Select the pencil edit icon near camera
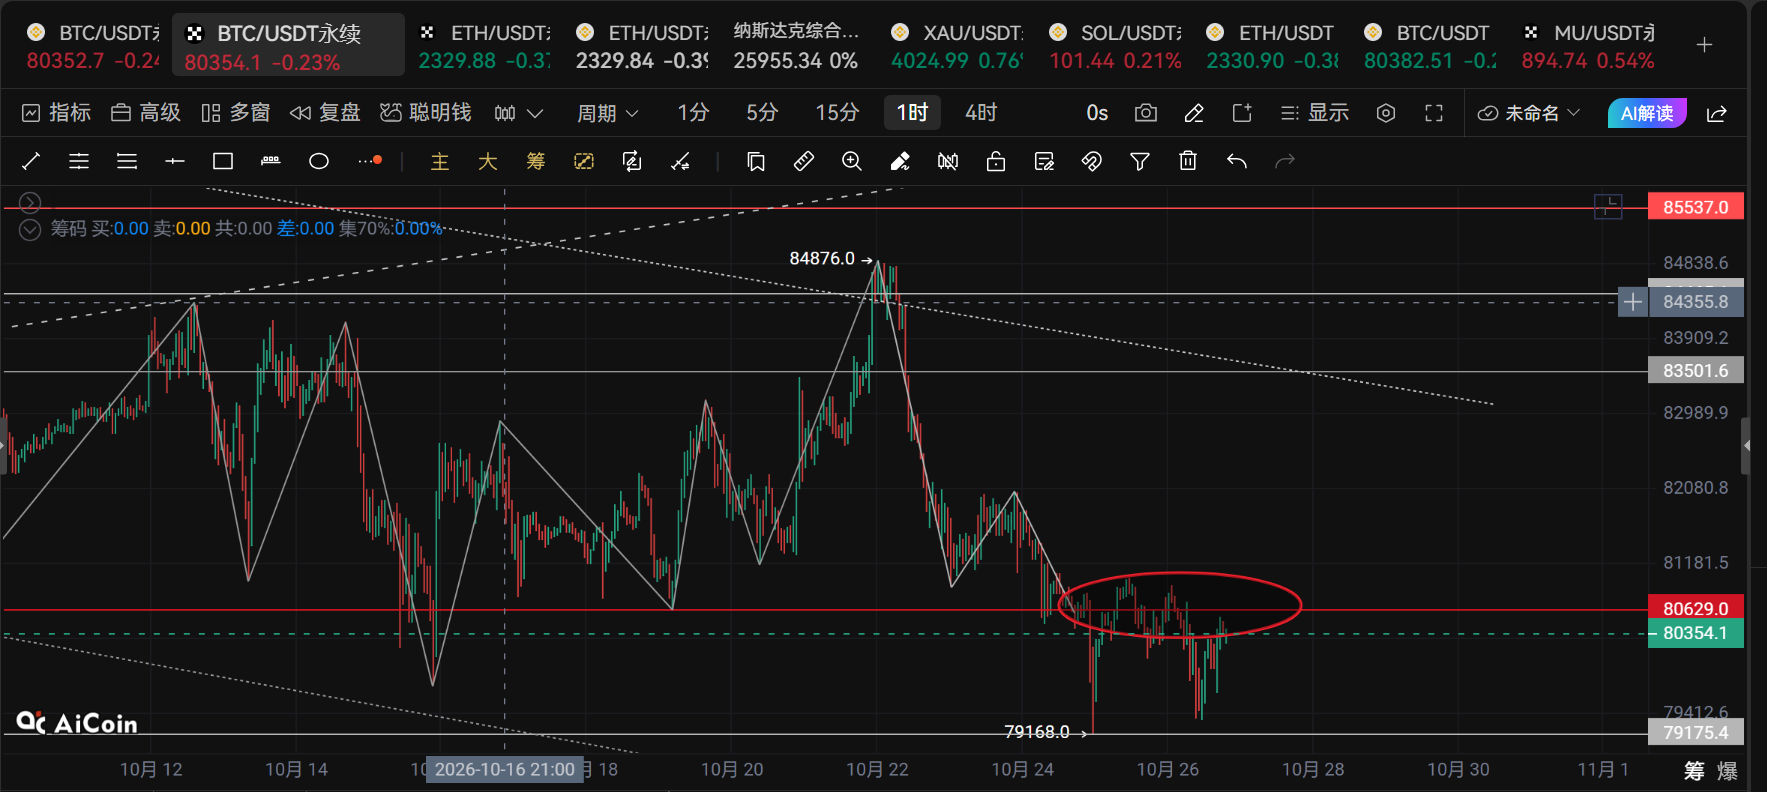This screenshot has width=1767, height=792. (x=1194, y=113)
